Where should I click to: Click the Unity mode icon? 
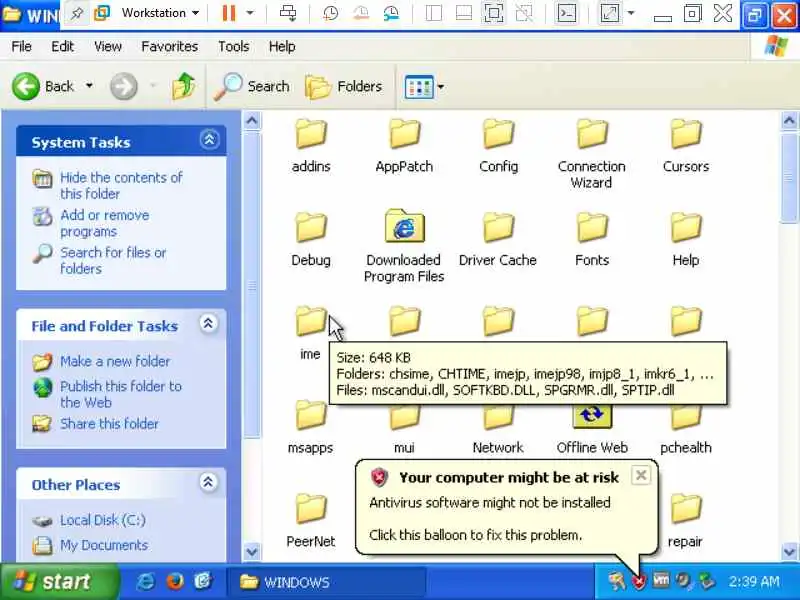pyautogui.click(x=524, y=13)
